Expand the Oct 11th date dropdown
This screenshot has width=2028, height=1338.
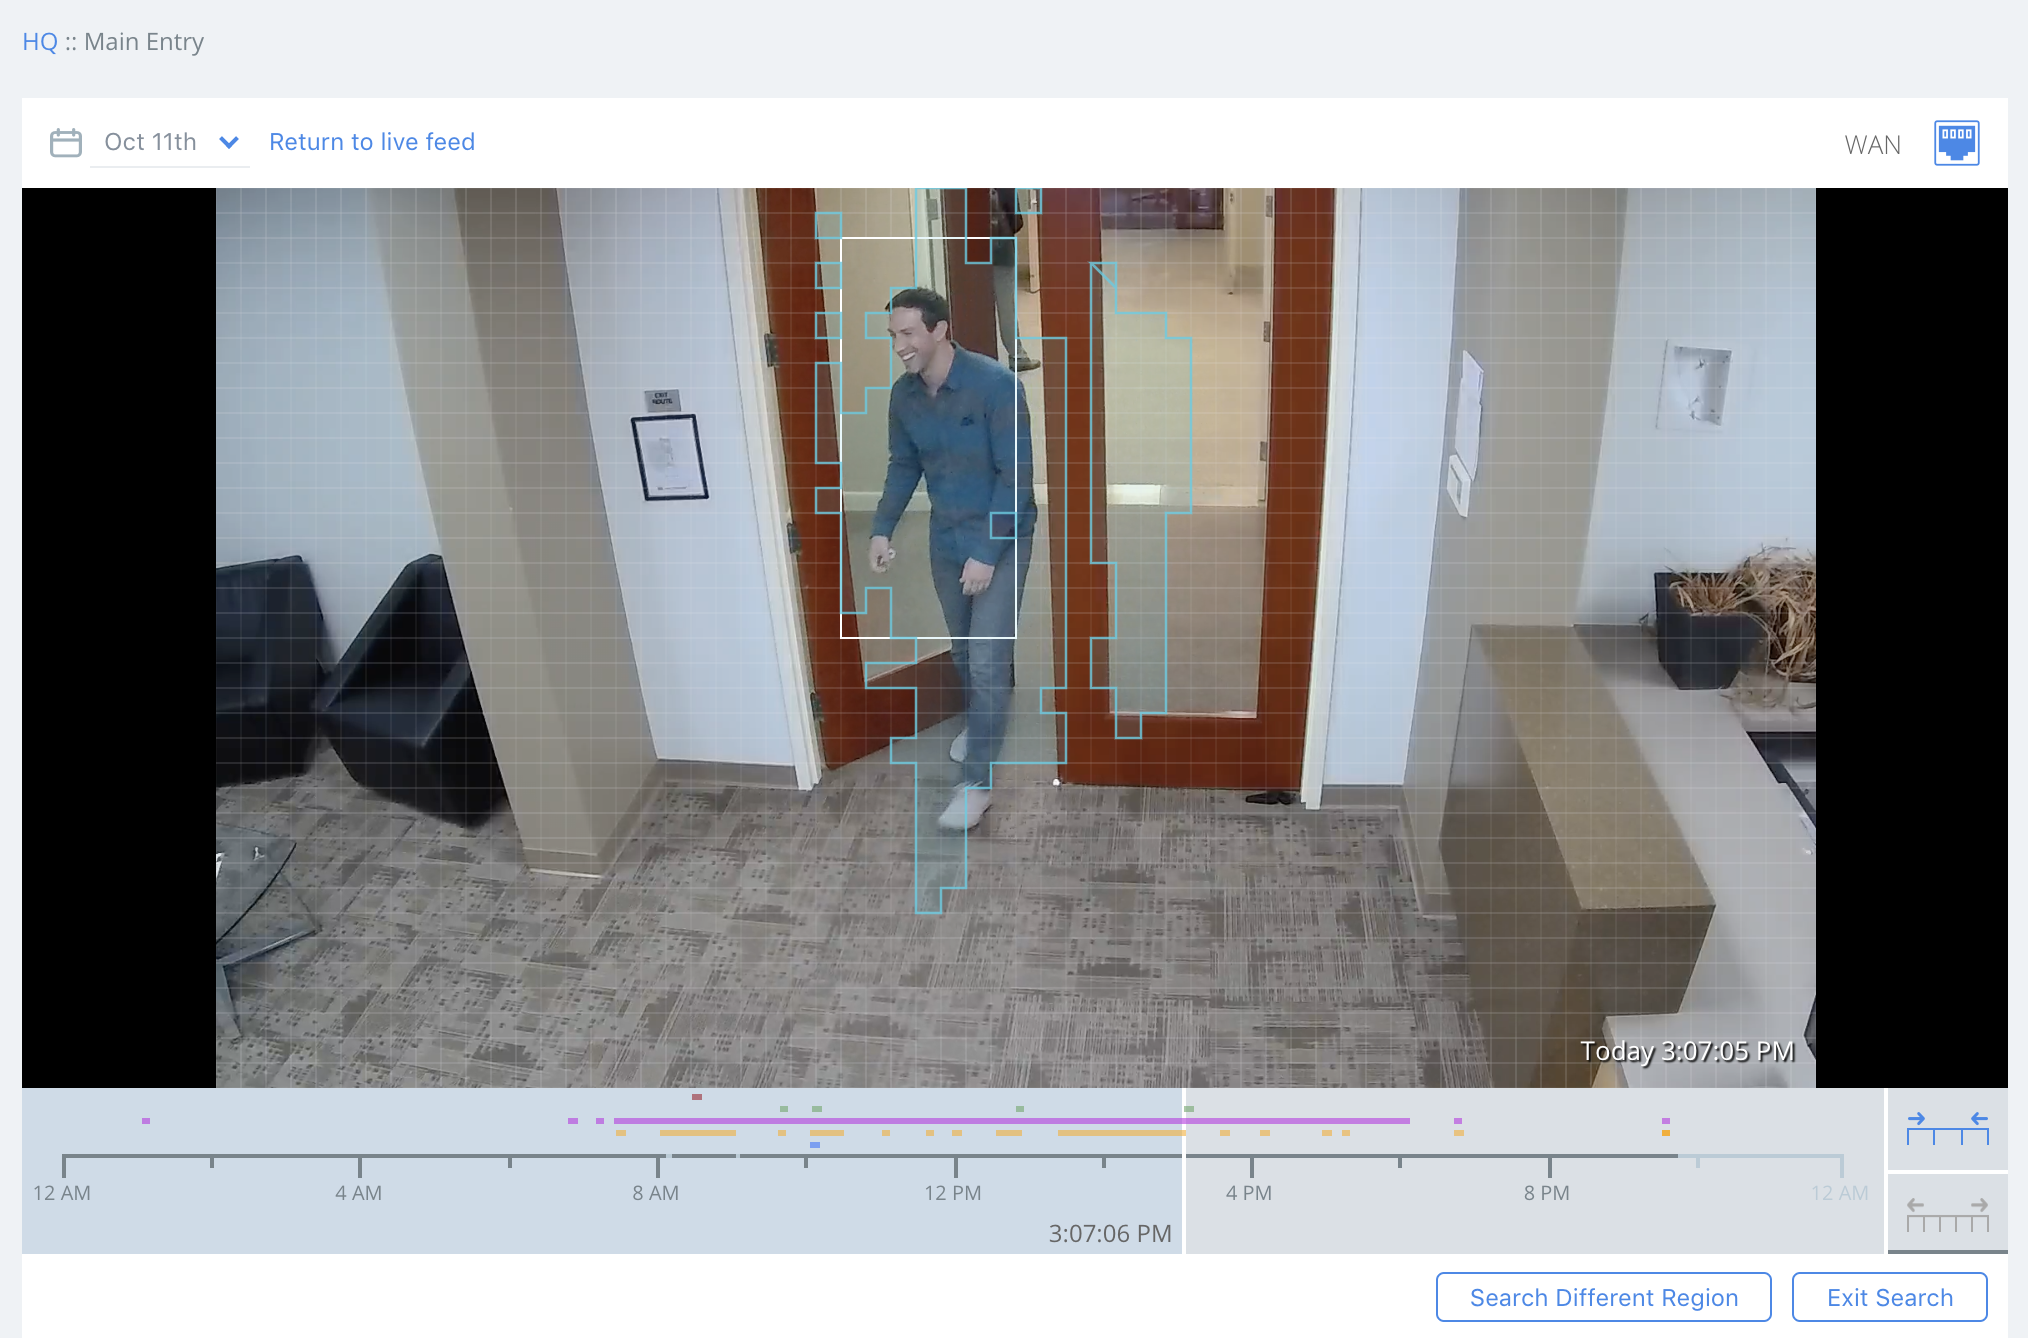tap(152, 143)
